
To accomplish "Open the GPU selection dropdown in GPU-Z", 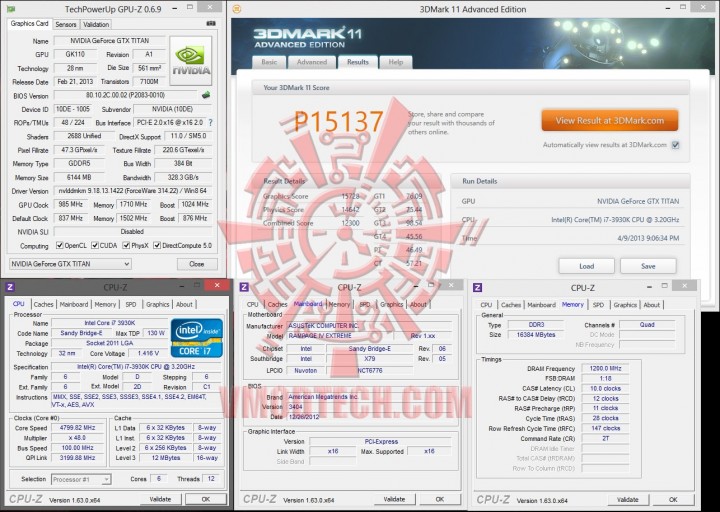I will [70, 264].
